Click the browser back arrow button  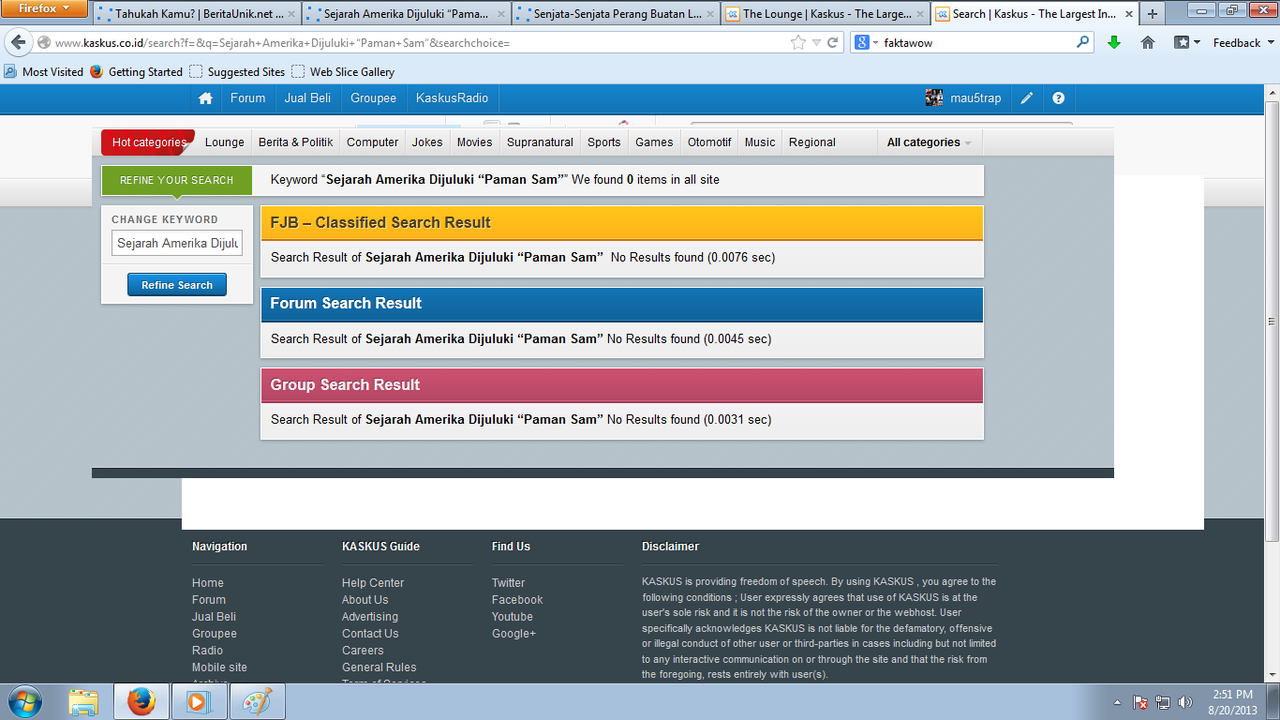[18, 43]
